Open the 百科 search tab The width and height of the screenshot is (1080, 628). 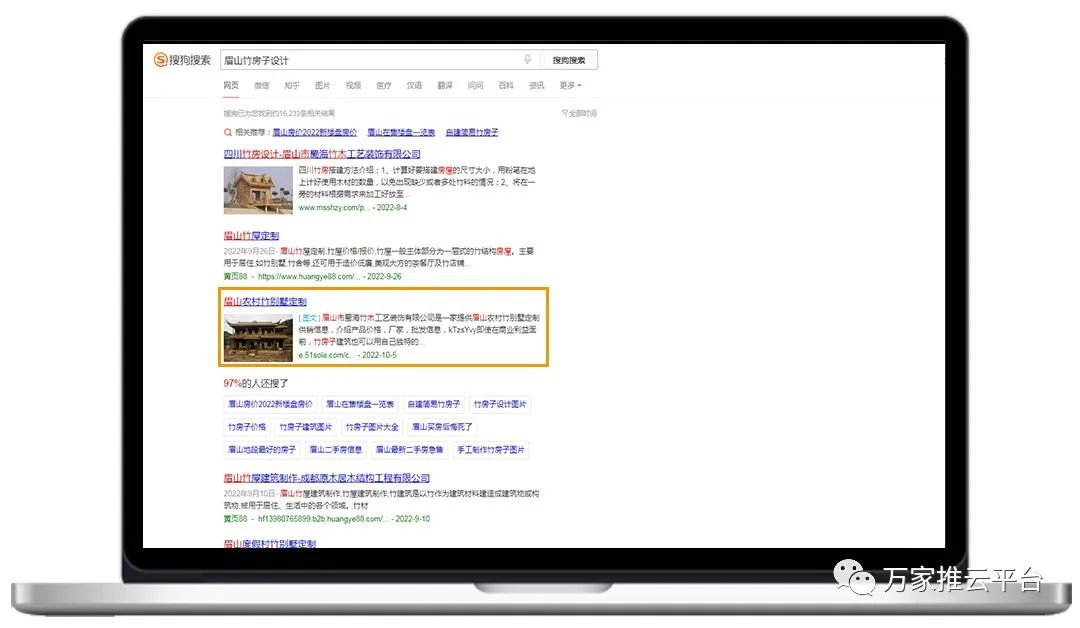point(506,86)
